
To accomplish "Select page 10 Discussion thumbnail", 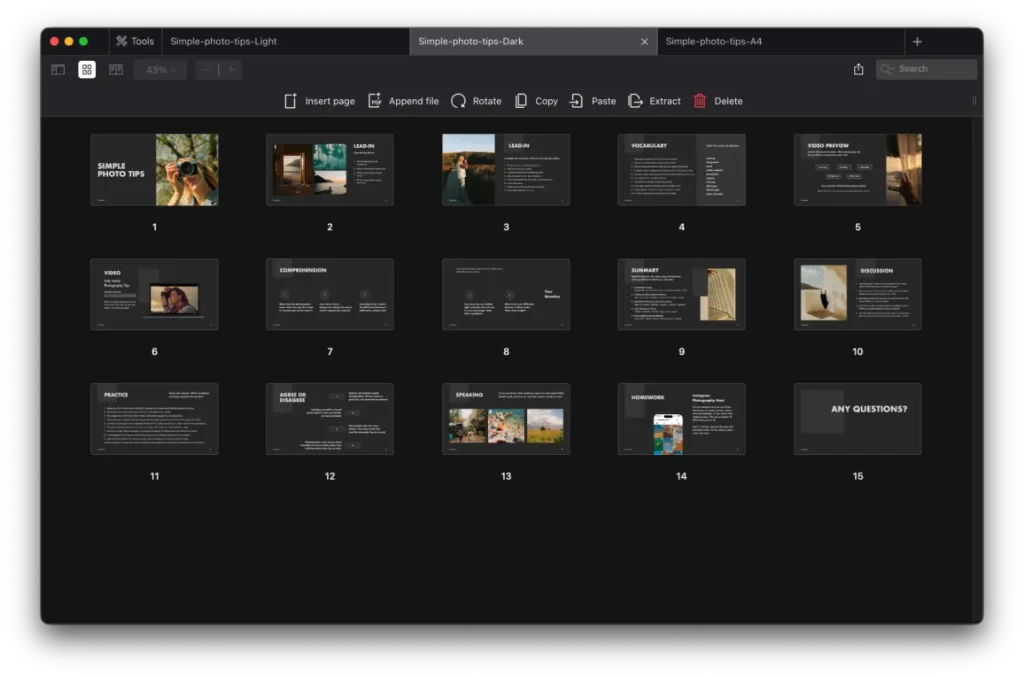I will click(857, 294).
